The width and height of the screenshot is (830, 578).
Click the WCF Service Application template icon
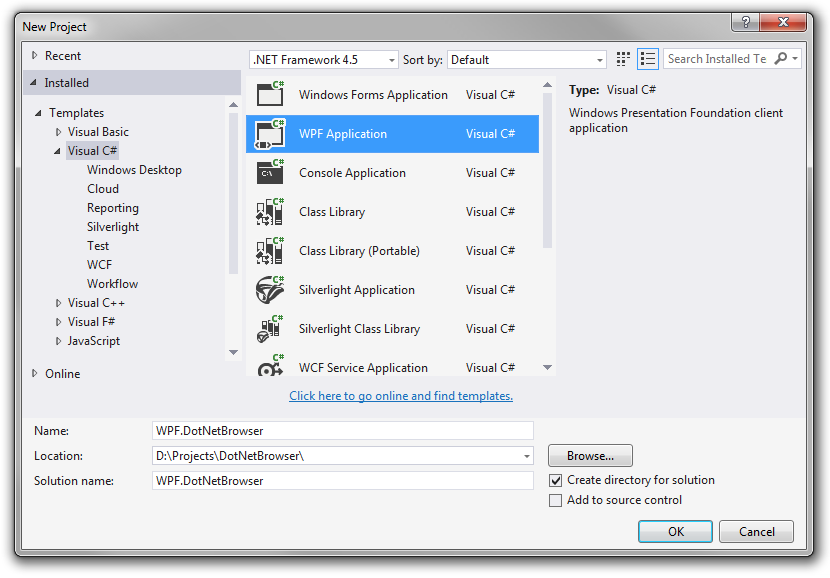[270, 365]
